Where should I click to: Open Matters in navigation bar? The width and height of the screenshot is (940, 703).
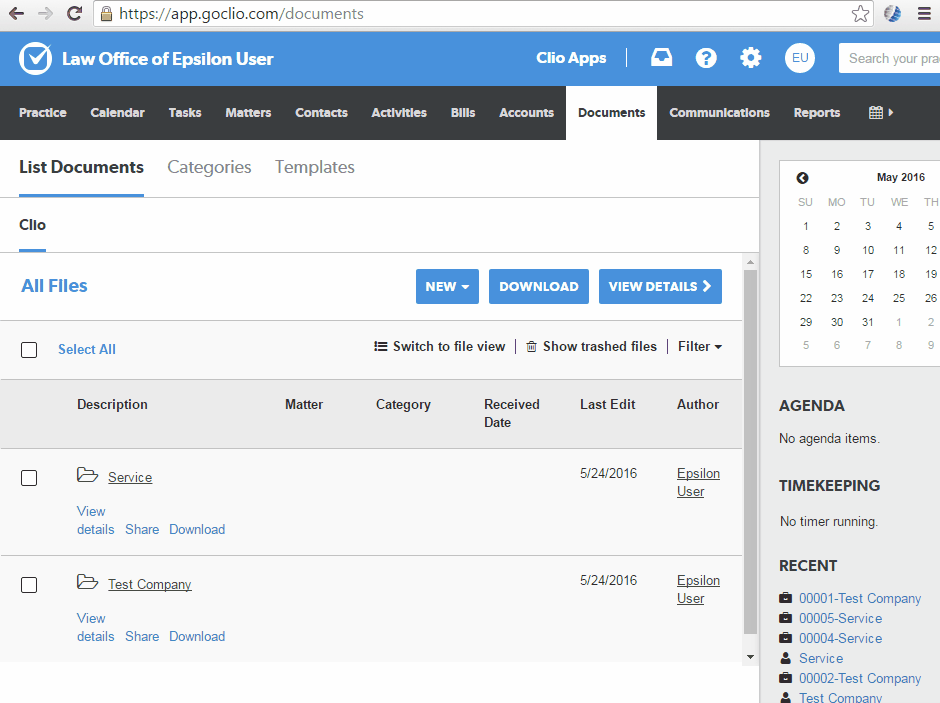[x=248, y=113]
